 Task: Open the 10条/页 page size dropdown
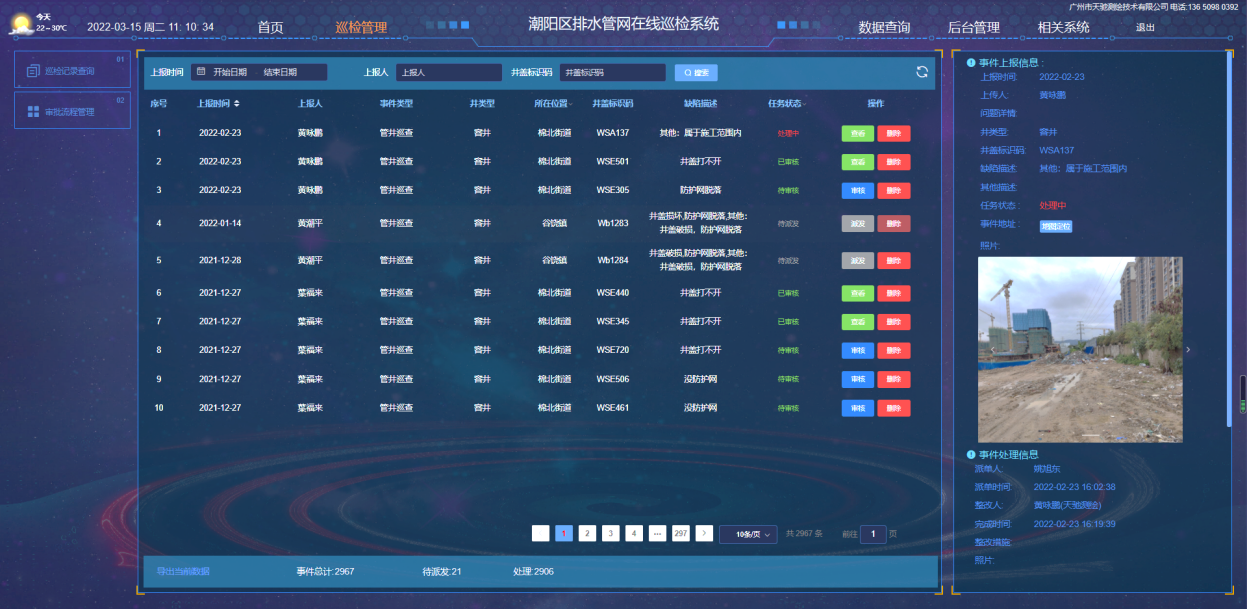click(x=748, y=534)
